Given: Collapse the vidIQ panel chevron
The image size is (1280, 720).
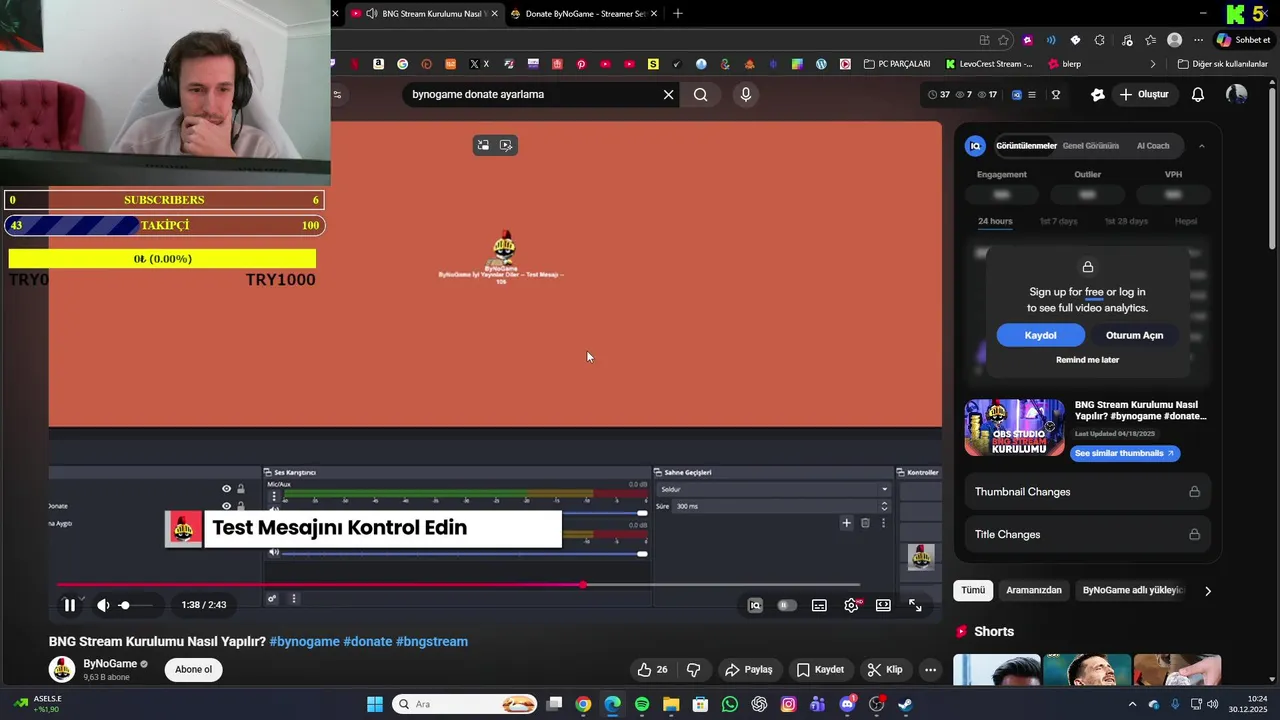Looking at the screenshot, I should [x=1201, y=146].
